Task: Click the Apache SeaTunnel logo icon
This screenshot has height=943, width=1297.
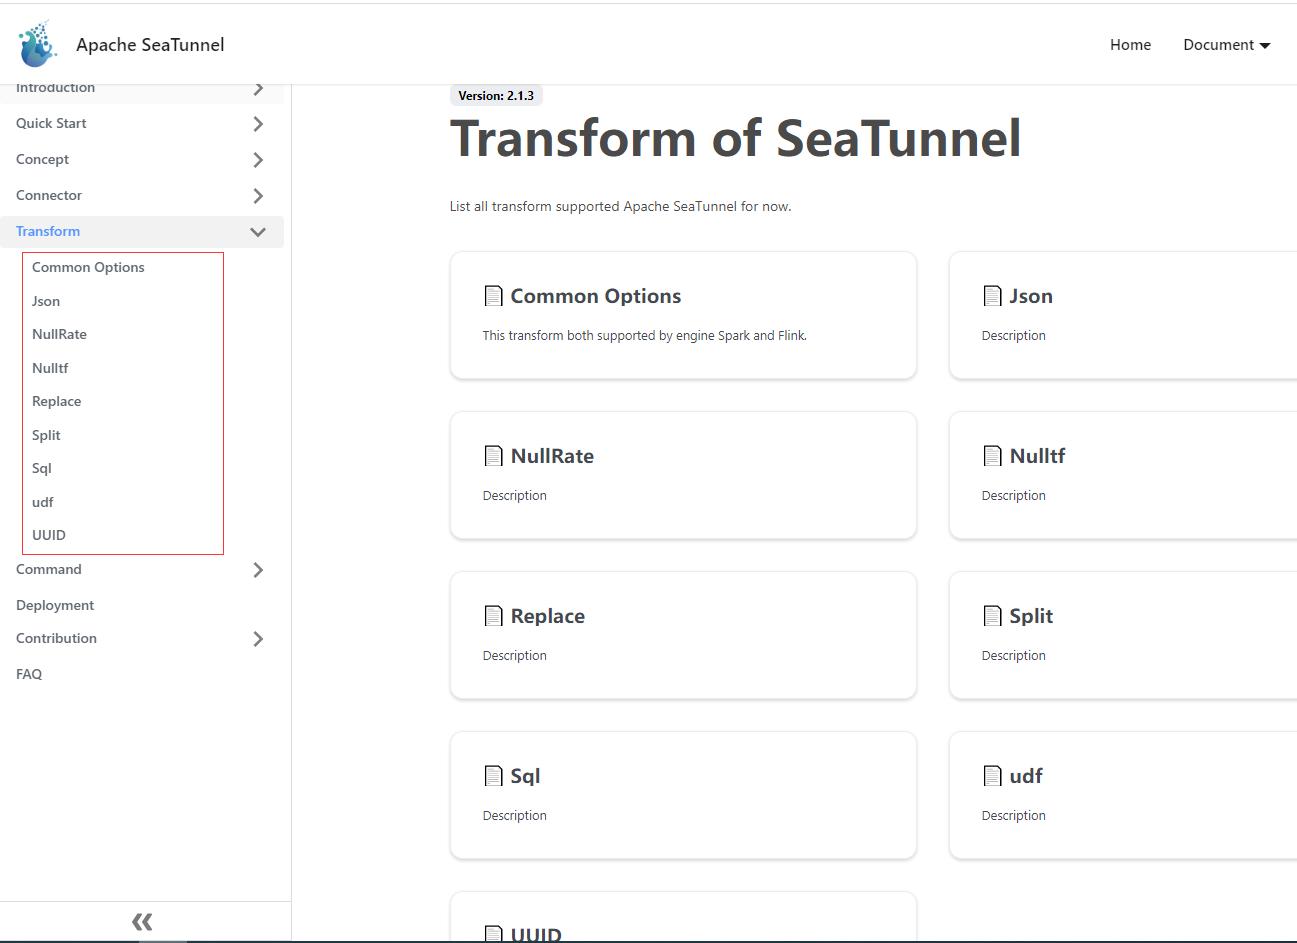Action: 38,44
